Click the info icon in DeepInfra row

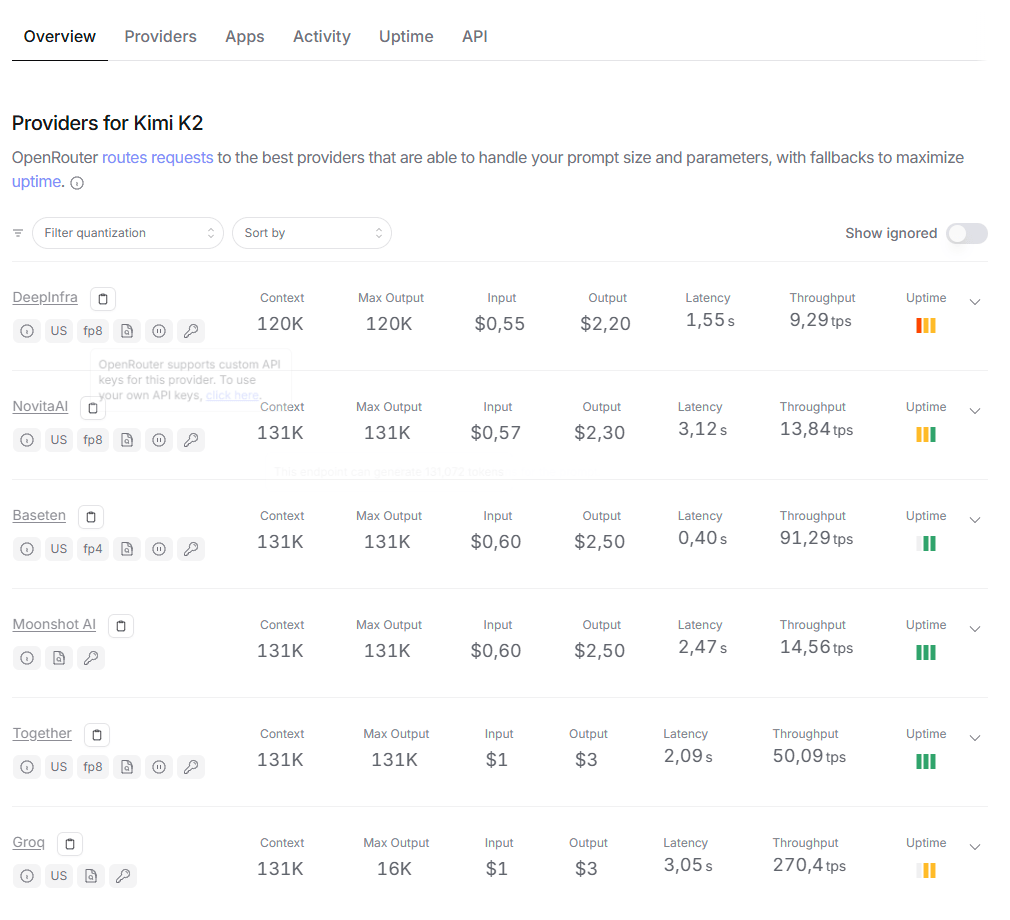27,331
